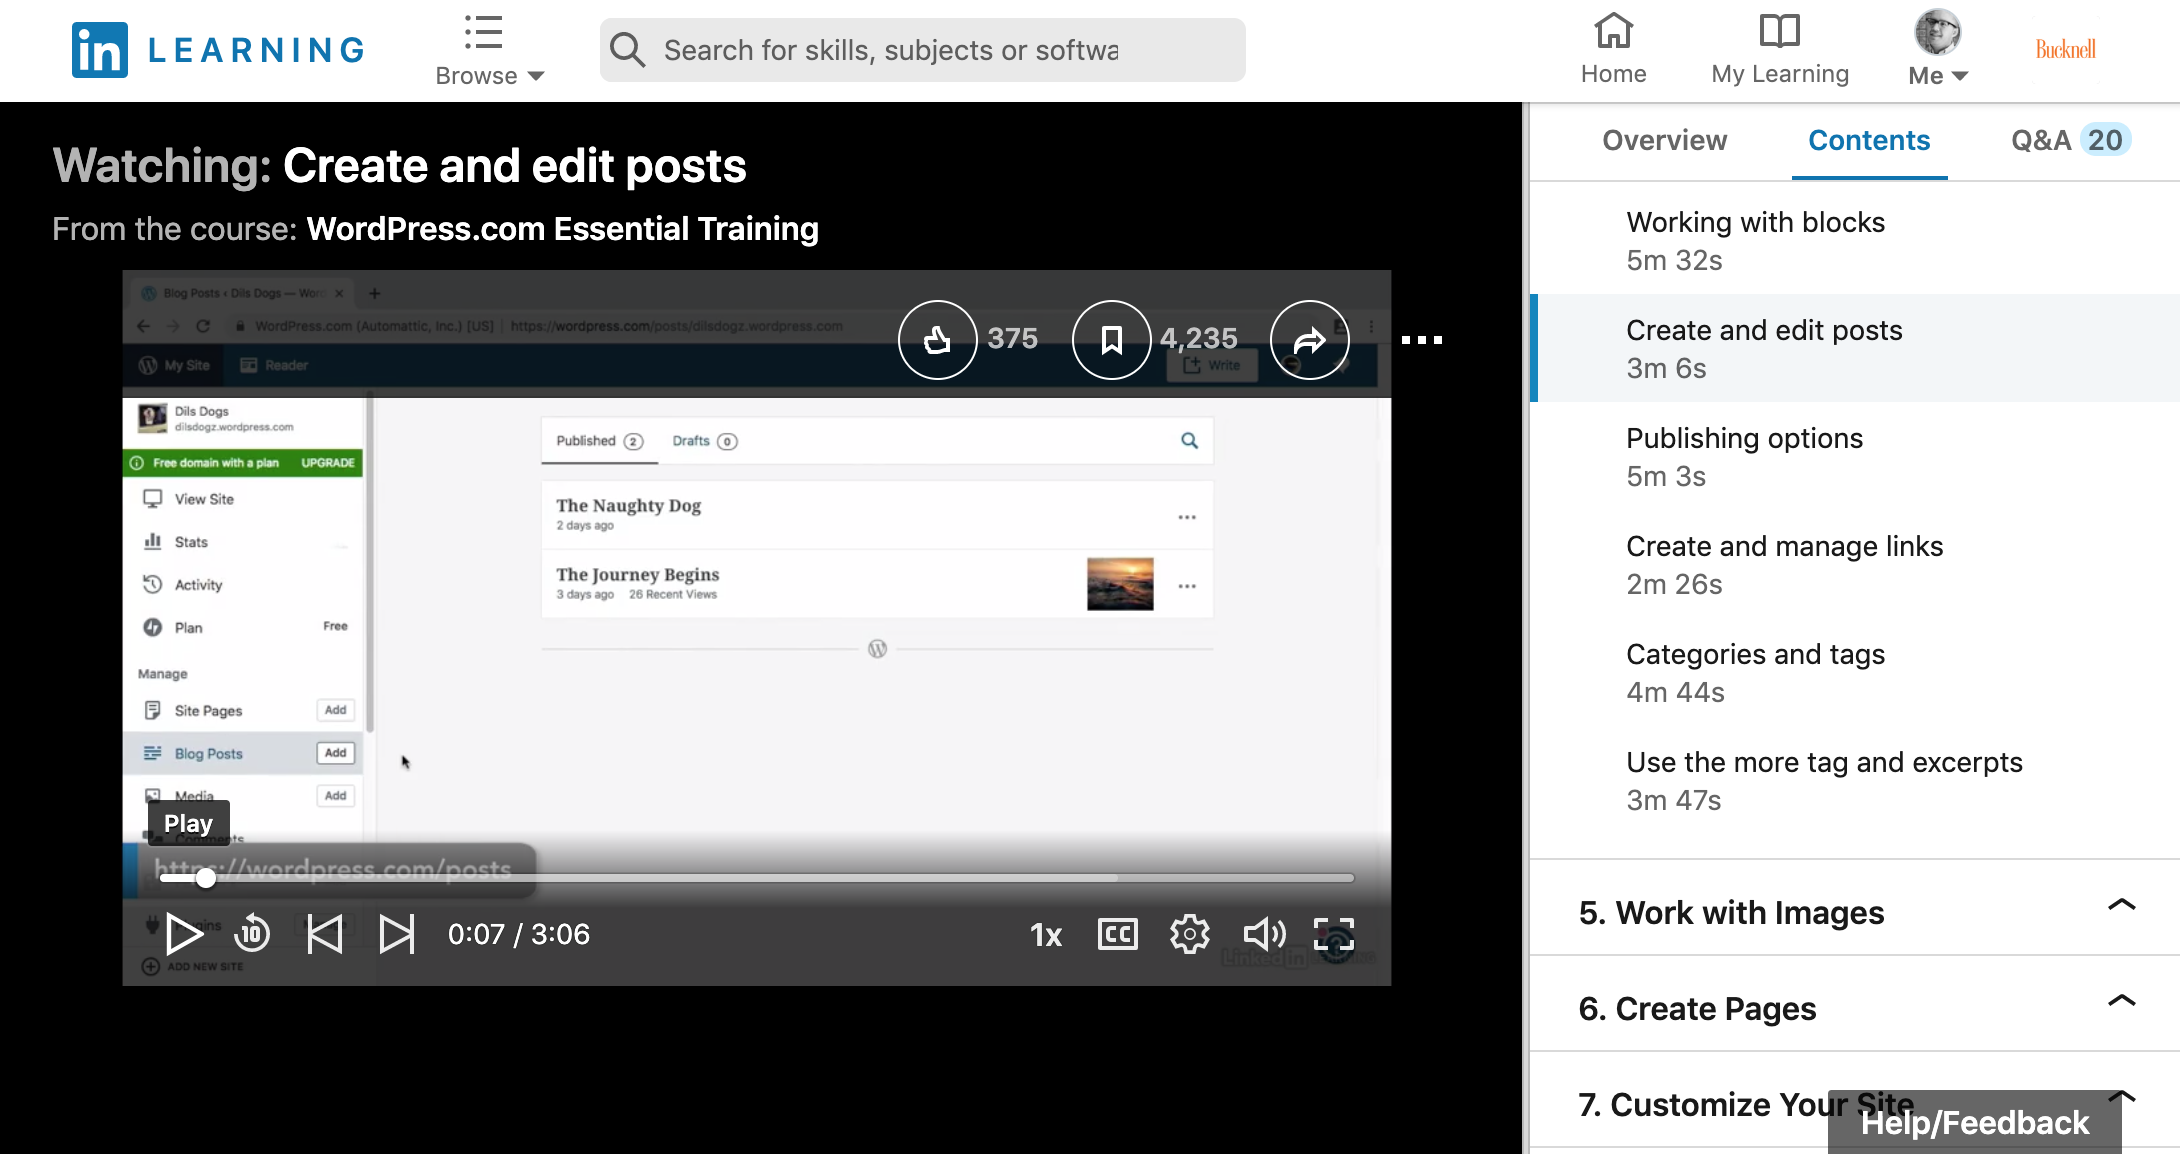This screenshot has height=1154, width=2180.
Task: Rewind ten seconds
Action: tap(252, 934)
